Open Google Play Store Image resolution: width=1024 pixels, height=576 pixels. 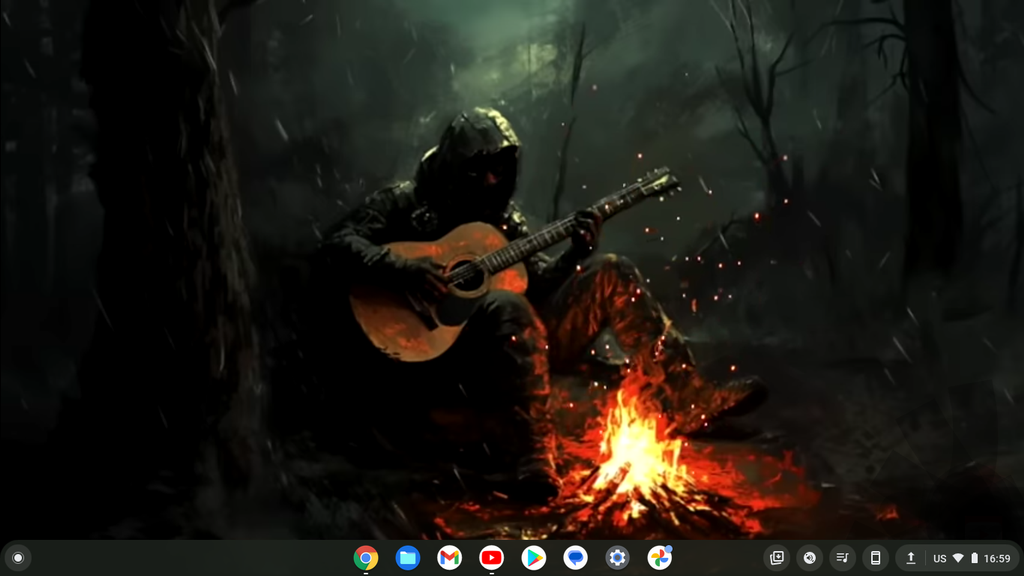click(534, 558)
